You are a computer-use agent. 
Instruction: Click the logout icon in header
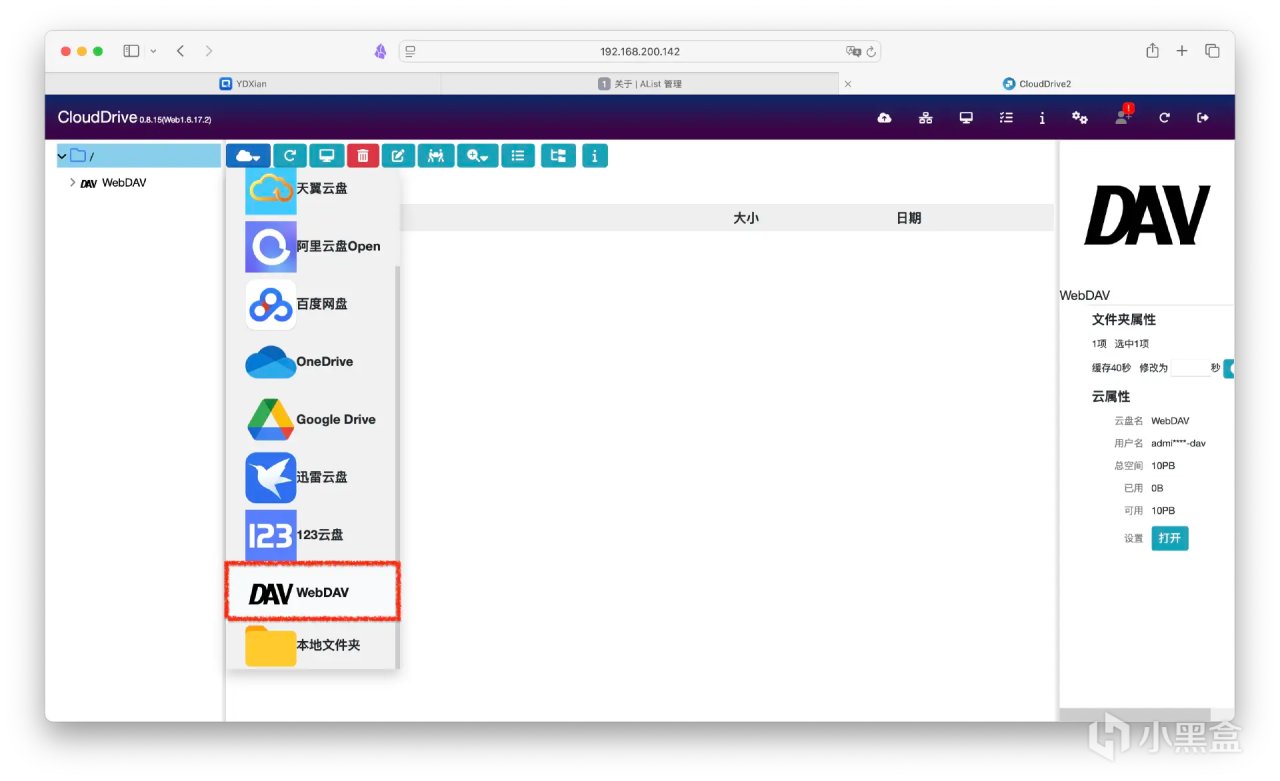point(1203,118)
